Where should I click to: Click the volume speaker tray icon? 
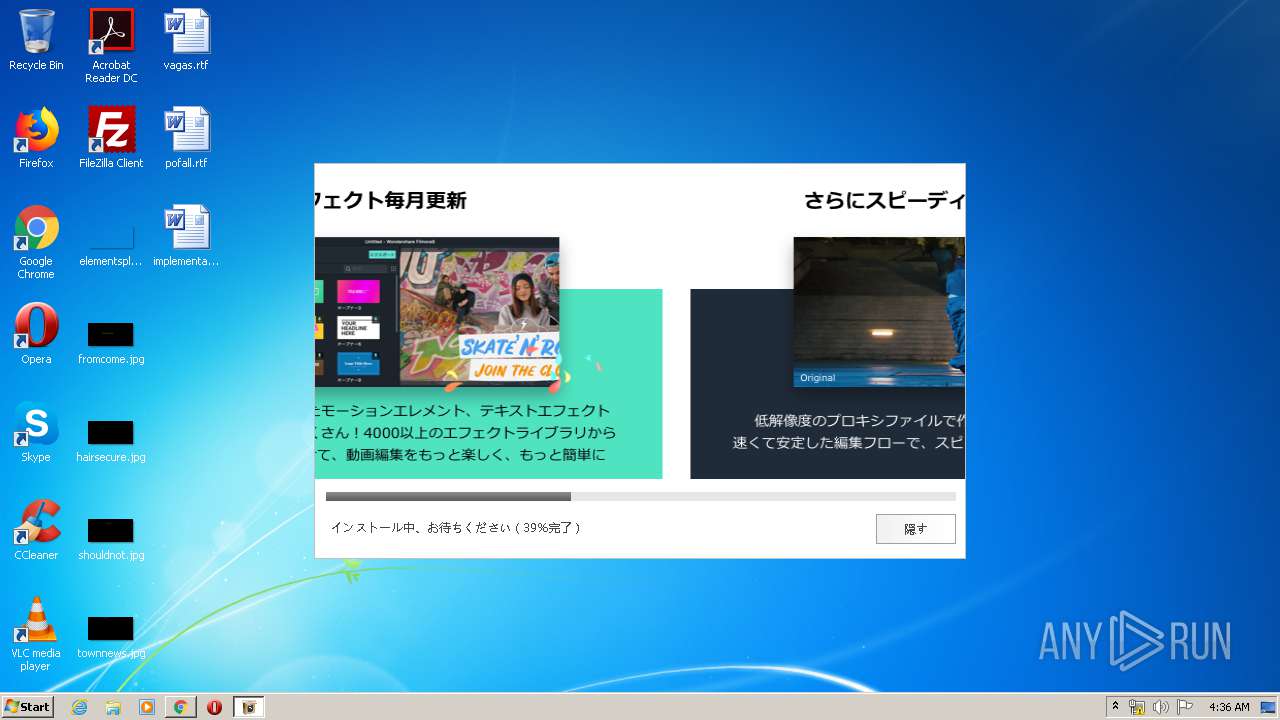(1160, 707)
